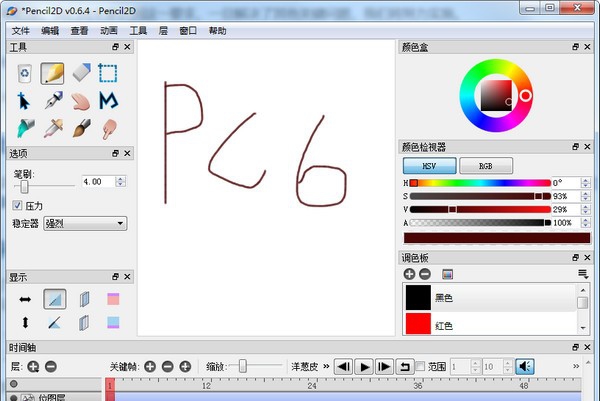This screenshot has width=600, height=401.
Task: Delete the current layer
Action: click(x=51, y=367)
